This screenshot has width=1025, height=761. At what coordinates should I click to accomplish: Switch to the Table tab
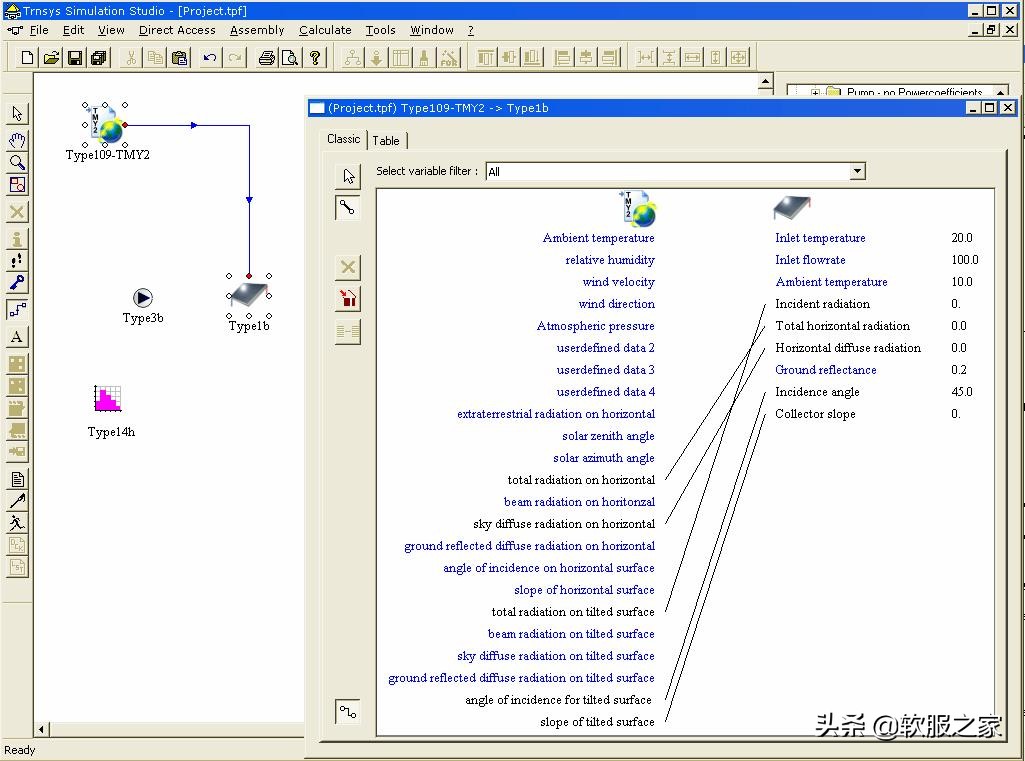pos(386,141)
